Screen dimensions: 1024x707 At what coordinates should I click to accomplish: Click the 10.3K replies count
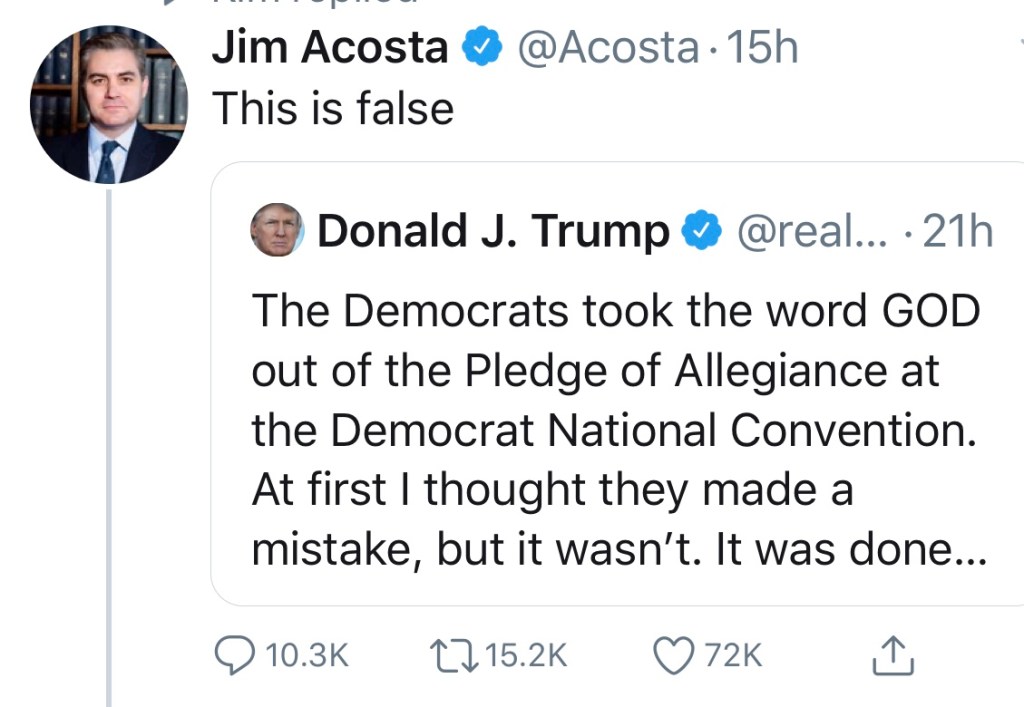click(x=307, y=655)
